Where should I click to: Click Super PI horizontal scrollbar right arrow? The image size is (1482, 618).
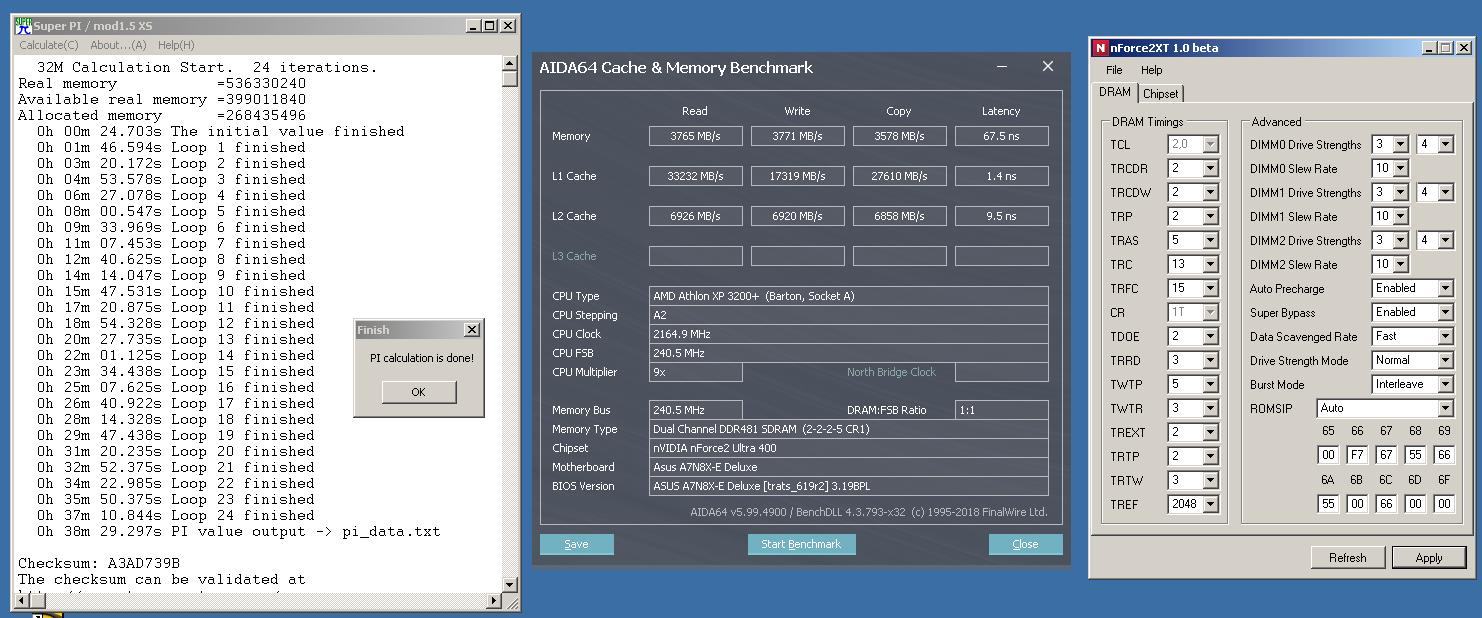click(494, 600)
